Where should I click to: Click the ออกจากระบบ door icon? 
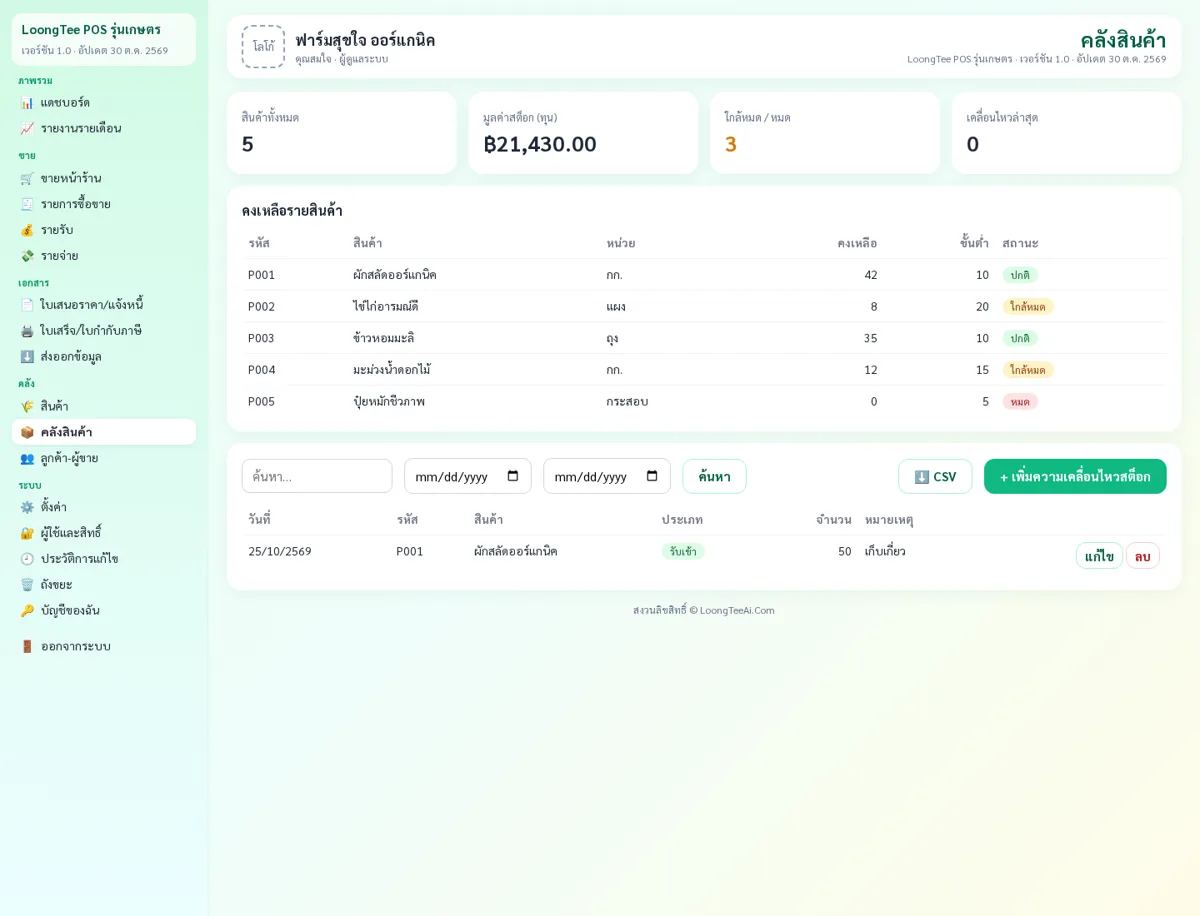(x=27, y=646)
